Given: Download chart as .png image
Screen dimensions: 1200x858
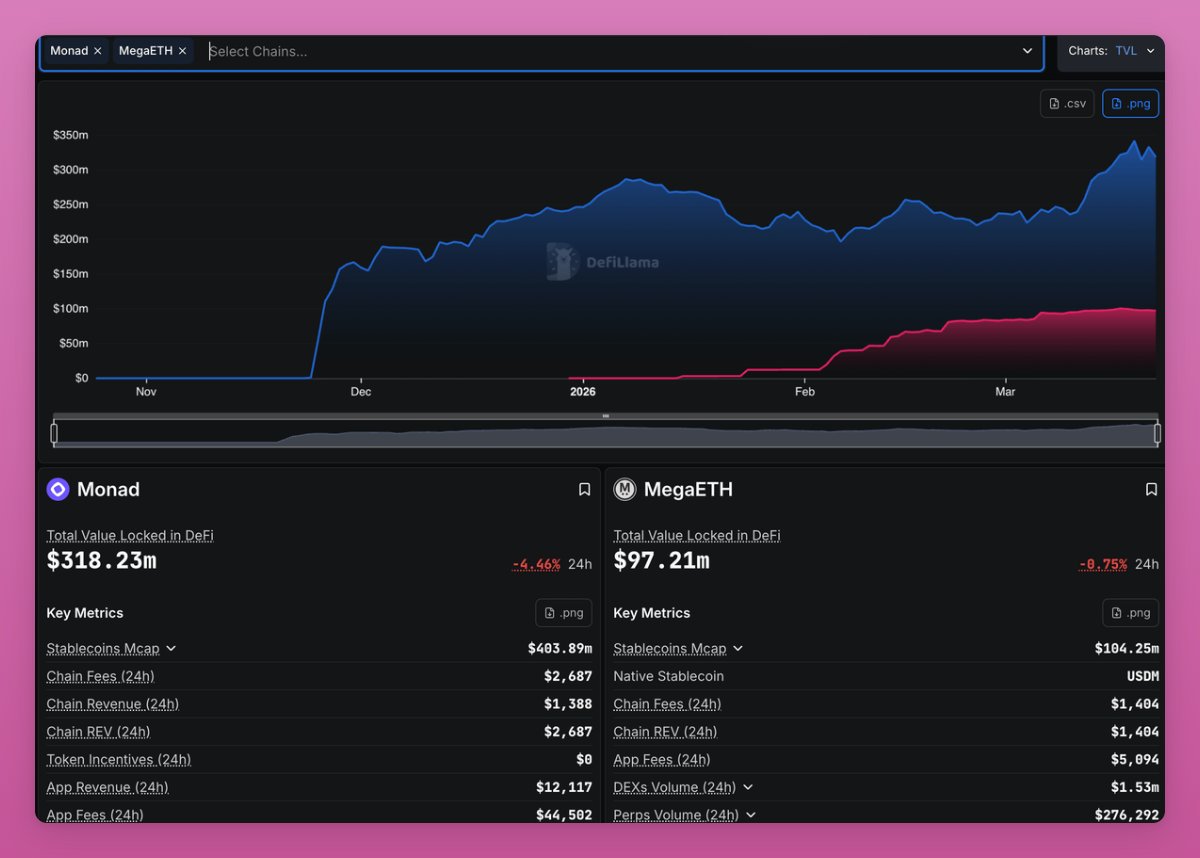Looking at the screenshot, I should click(1130, 104).
